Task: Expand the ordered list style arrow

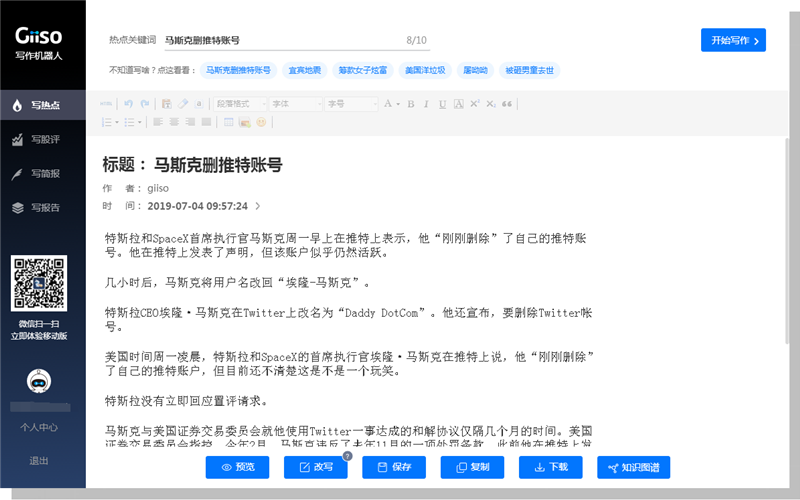Action: tap(117, 122)
